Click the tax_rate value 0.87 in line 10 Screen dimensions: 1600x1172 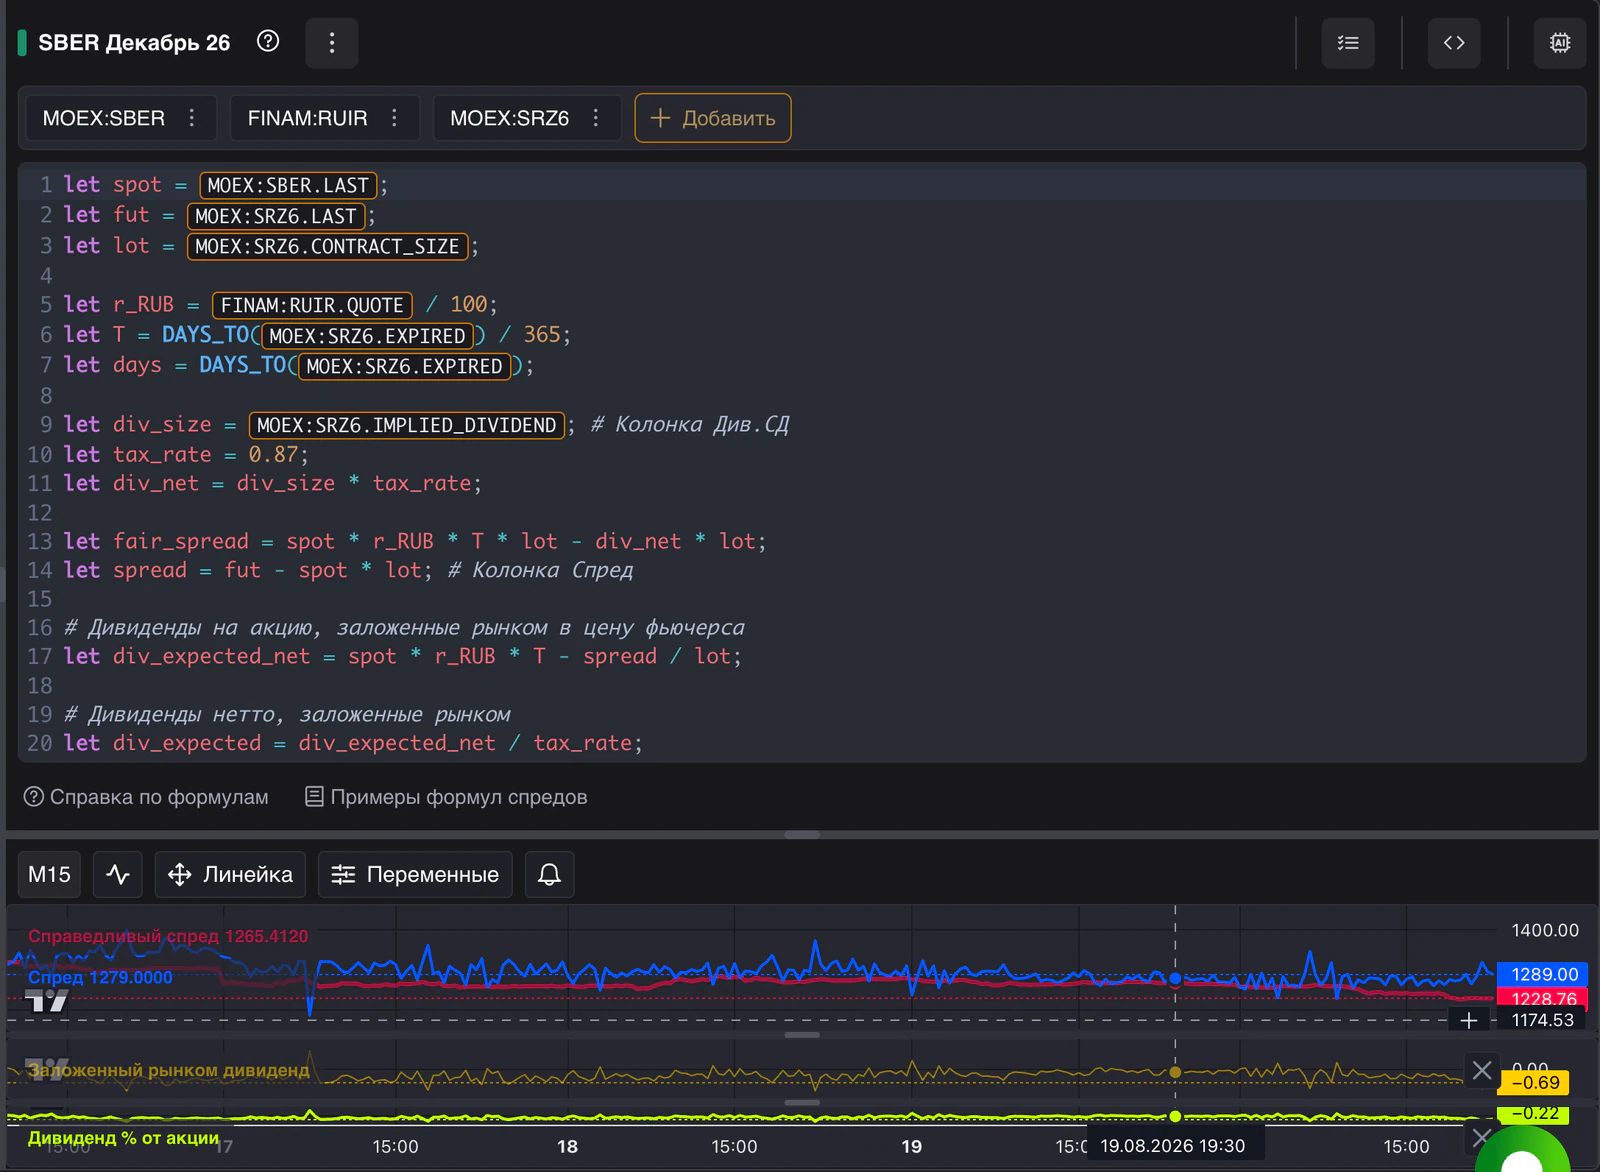click(273, 454)
